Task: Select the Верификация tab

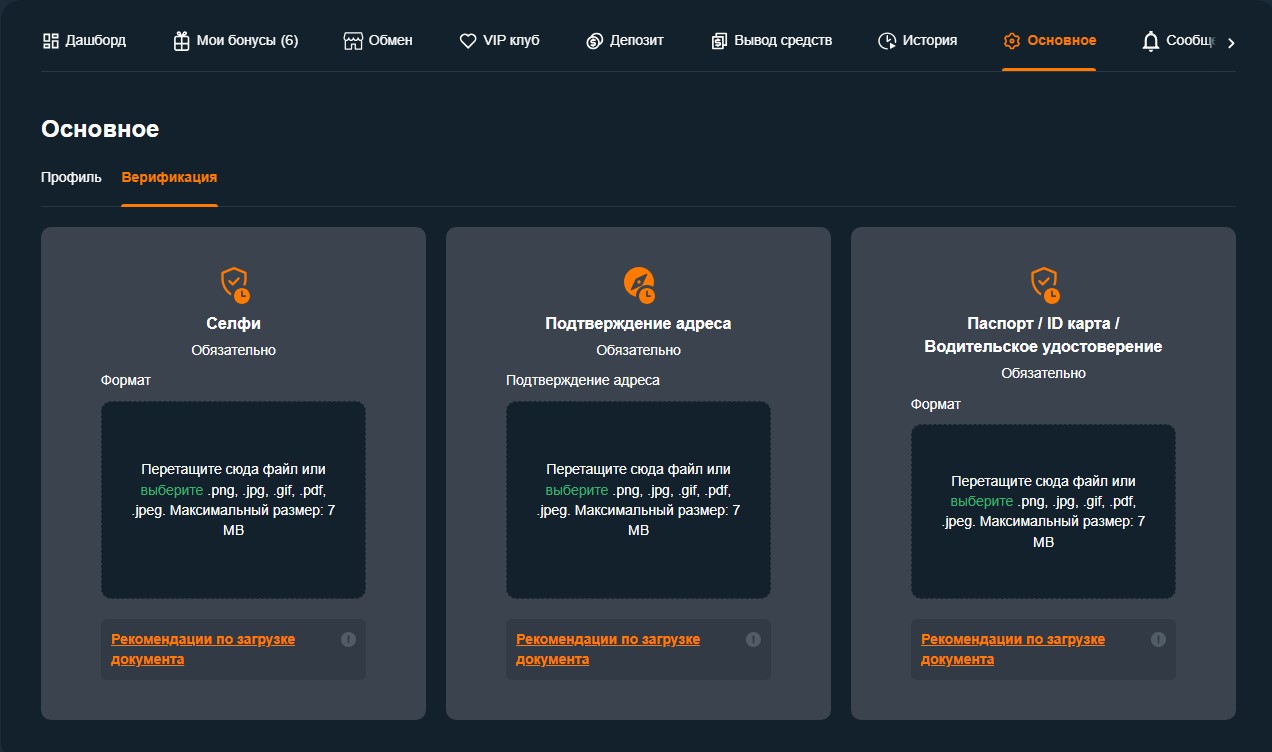Action: pos(169,176)
